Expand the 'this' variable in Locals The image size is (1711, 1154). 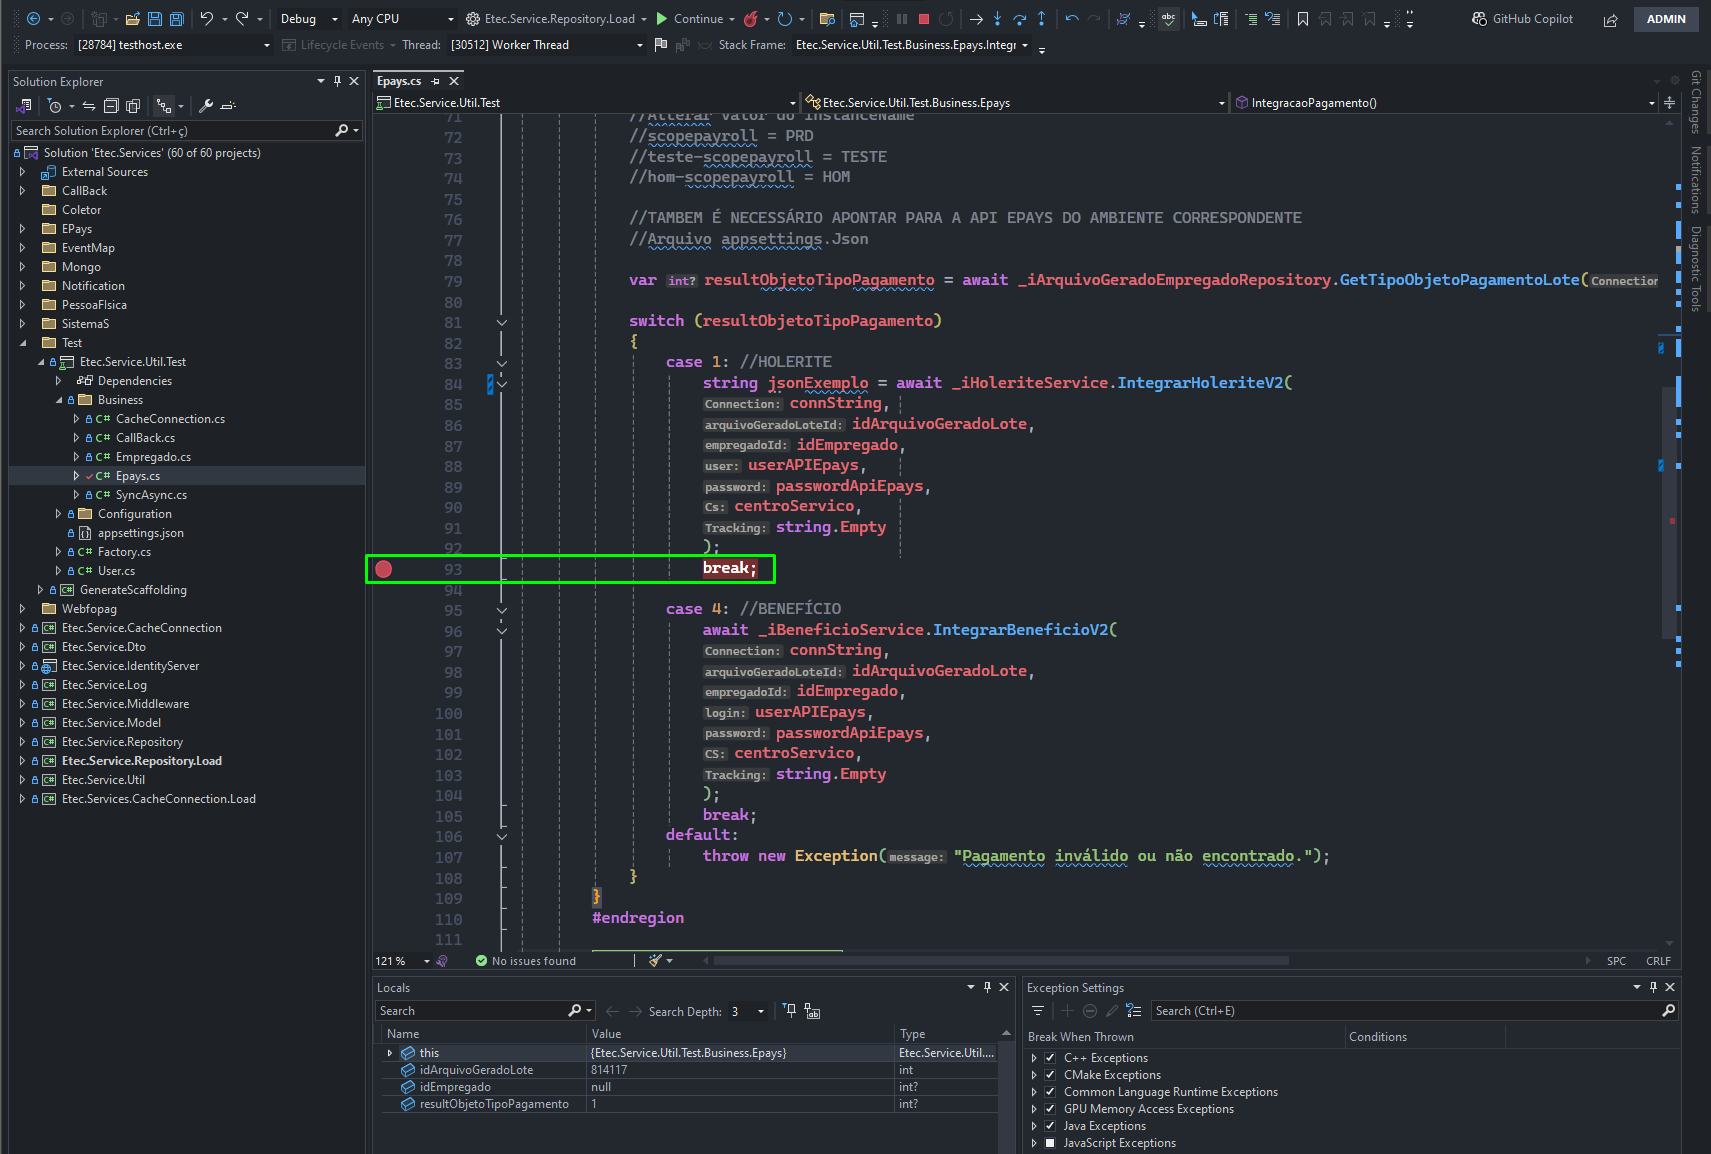[x=390, y=1053]
